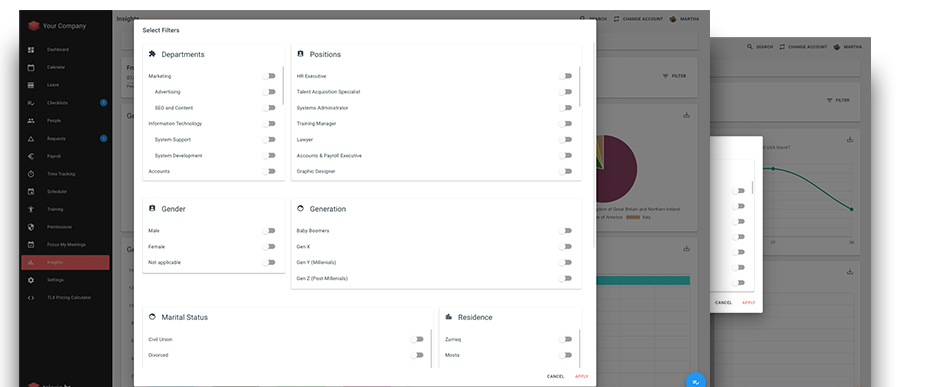Toggle Talent Acquisition Specialist filter
Screen dimensions: 927x387
(x=566, y=92)
